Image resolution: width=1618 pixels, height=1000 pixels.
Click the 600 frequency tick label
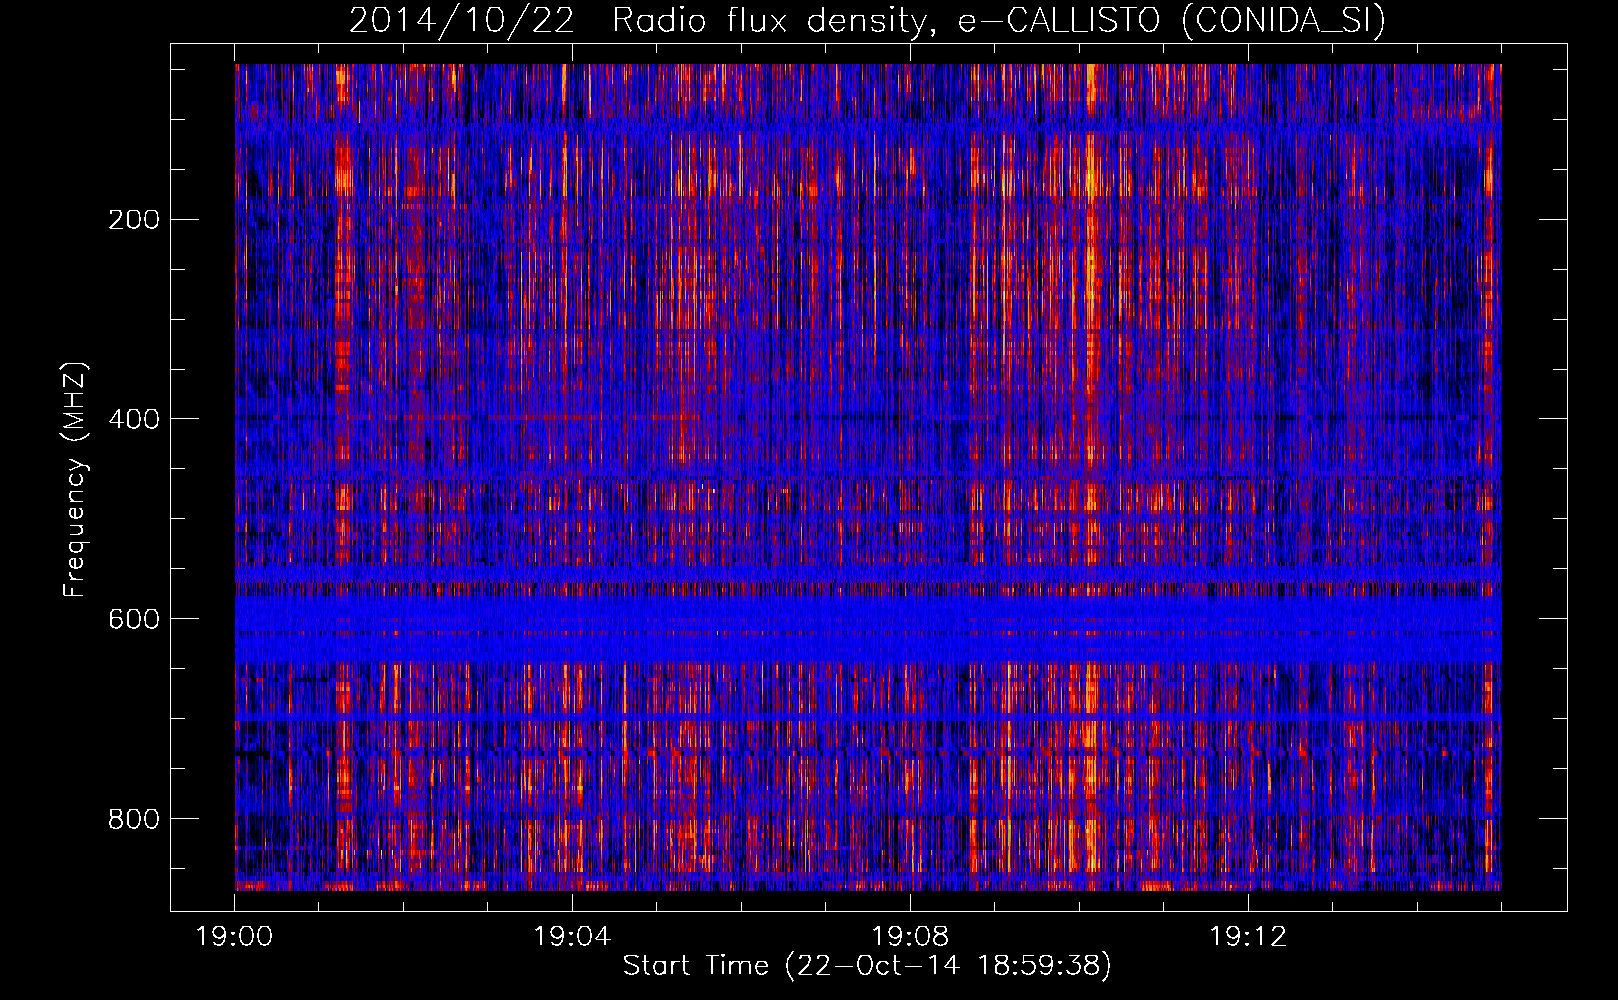pyautogui.click(x=134, y=619)
